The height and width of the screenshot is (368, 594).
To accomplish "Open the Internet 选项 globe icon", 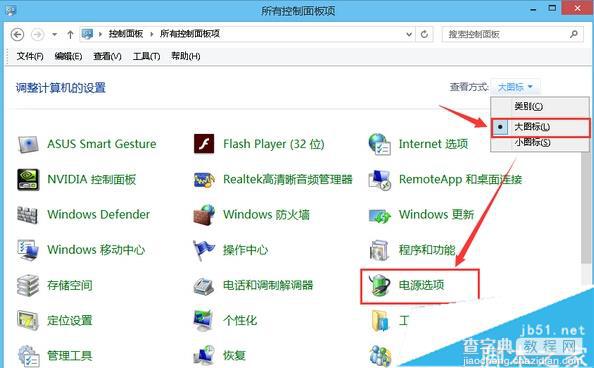I will tap(379, 144).
